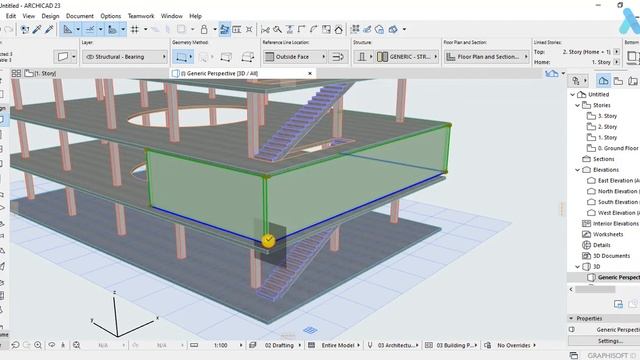Open the Entire Model partial display dropdown
The height and width of the screenshot is (360, 640).
(x=338, y=345)
